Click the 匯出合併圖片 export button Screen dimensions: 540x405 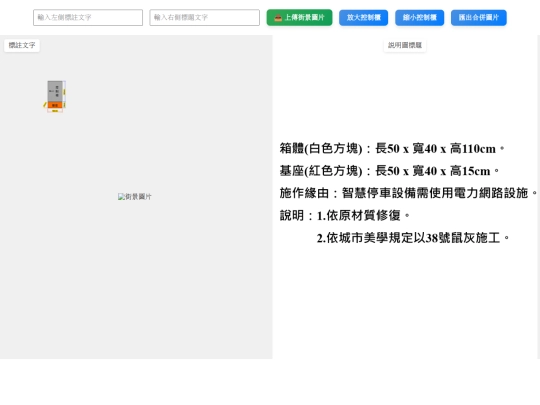479,18
